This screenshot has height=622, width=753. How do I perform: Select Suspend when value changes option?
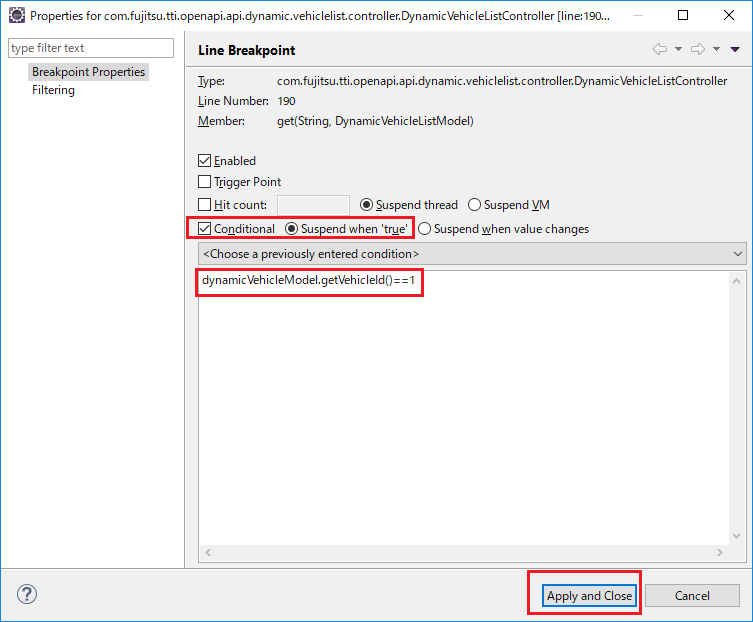(x=425, y=229)
